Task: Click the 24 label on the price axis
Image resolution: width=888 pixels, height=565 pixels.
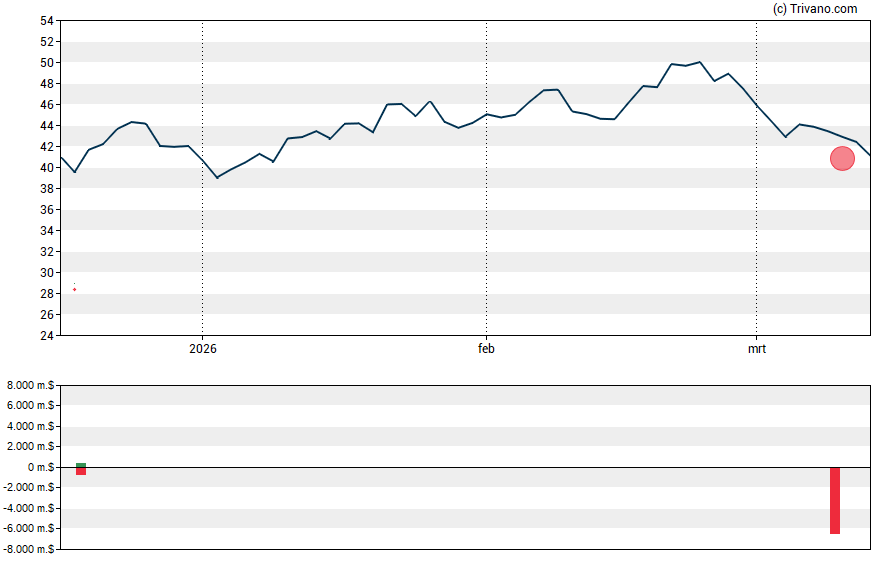Action: [x=47, y=336]
